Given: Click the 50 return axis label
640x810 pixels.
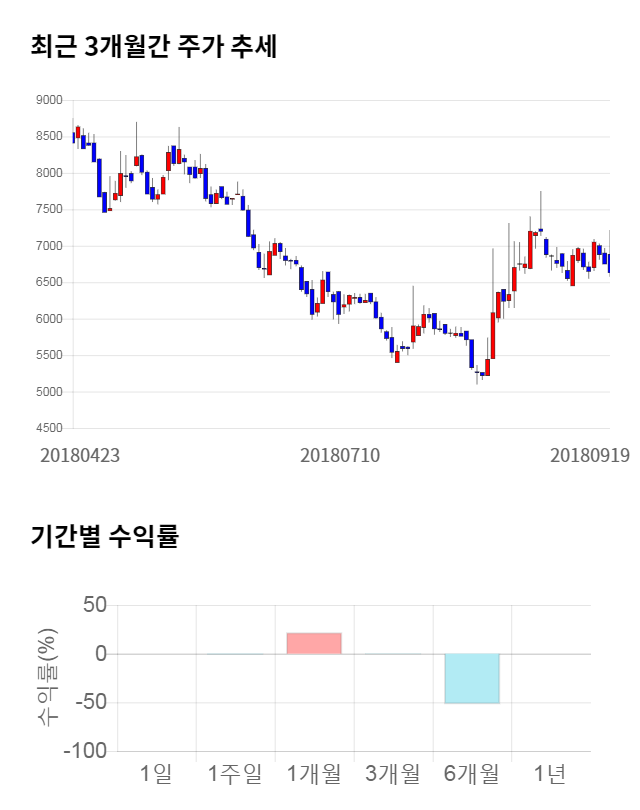Looking at the screenshot, I should [95, 605].
